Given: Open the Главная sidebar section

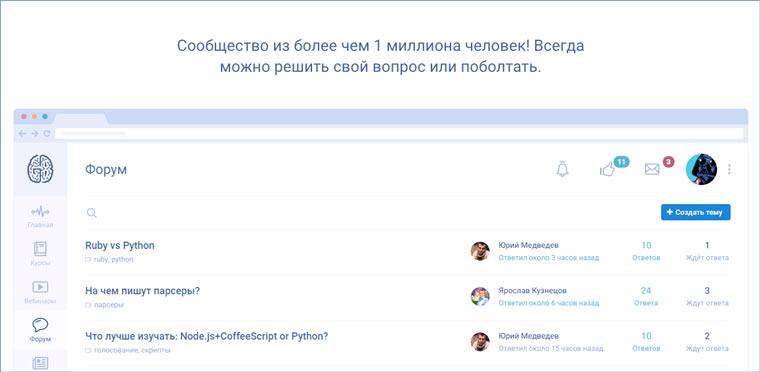Looking at the screenshot, I should pyautogui.click(x=40, y=217).
